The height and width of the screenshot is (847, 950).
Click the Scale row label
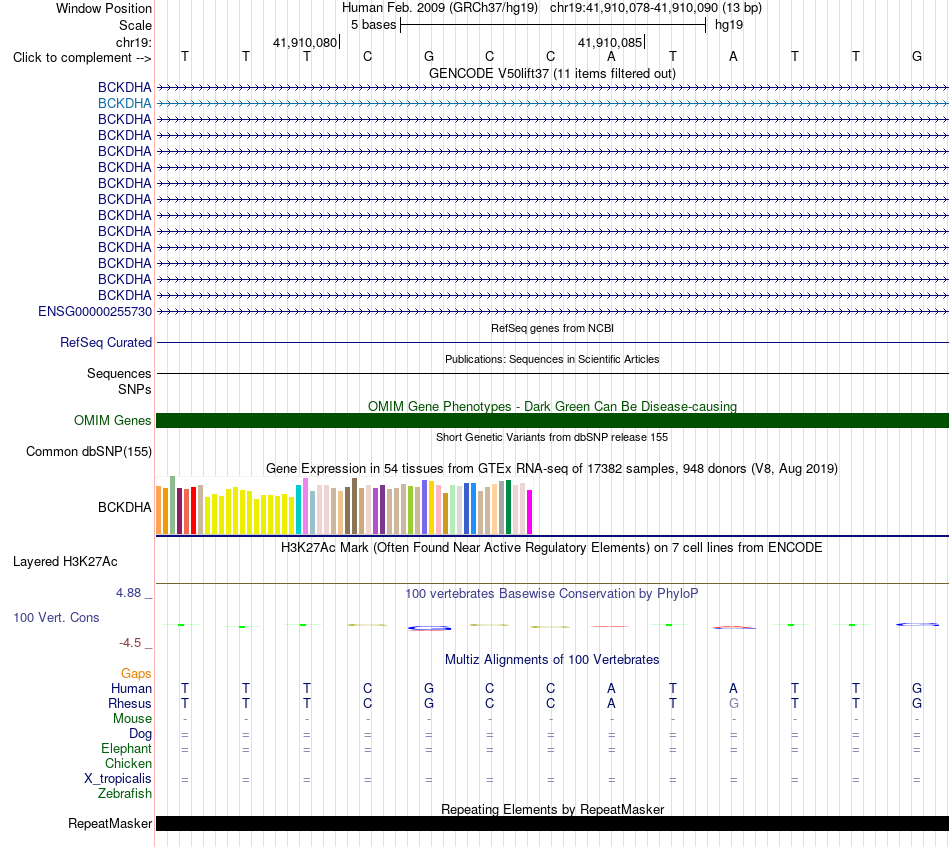click(135, 25)
